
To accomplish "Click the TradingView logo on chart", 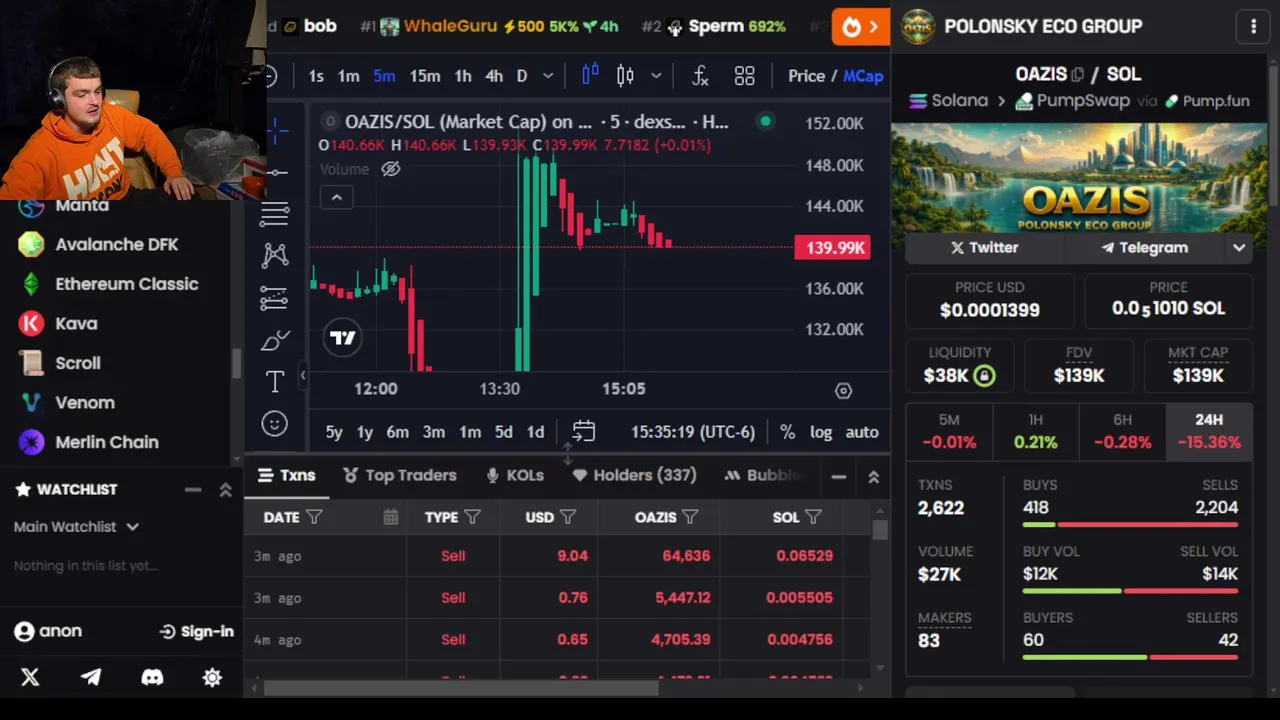I will [x=342, y=338].
